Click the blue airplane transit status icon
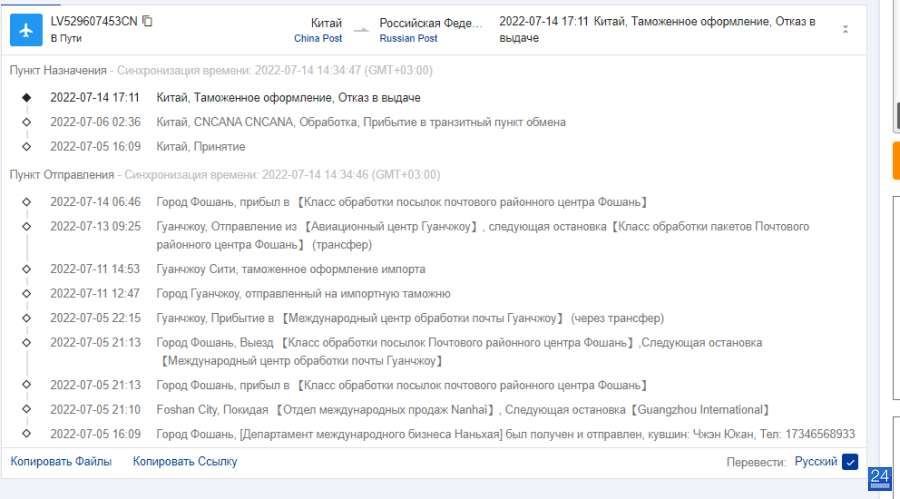Screen dimensions: 900x499 pyautogui.click(x=26, y=30)
